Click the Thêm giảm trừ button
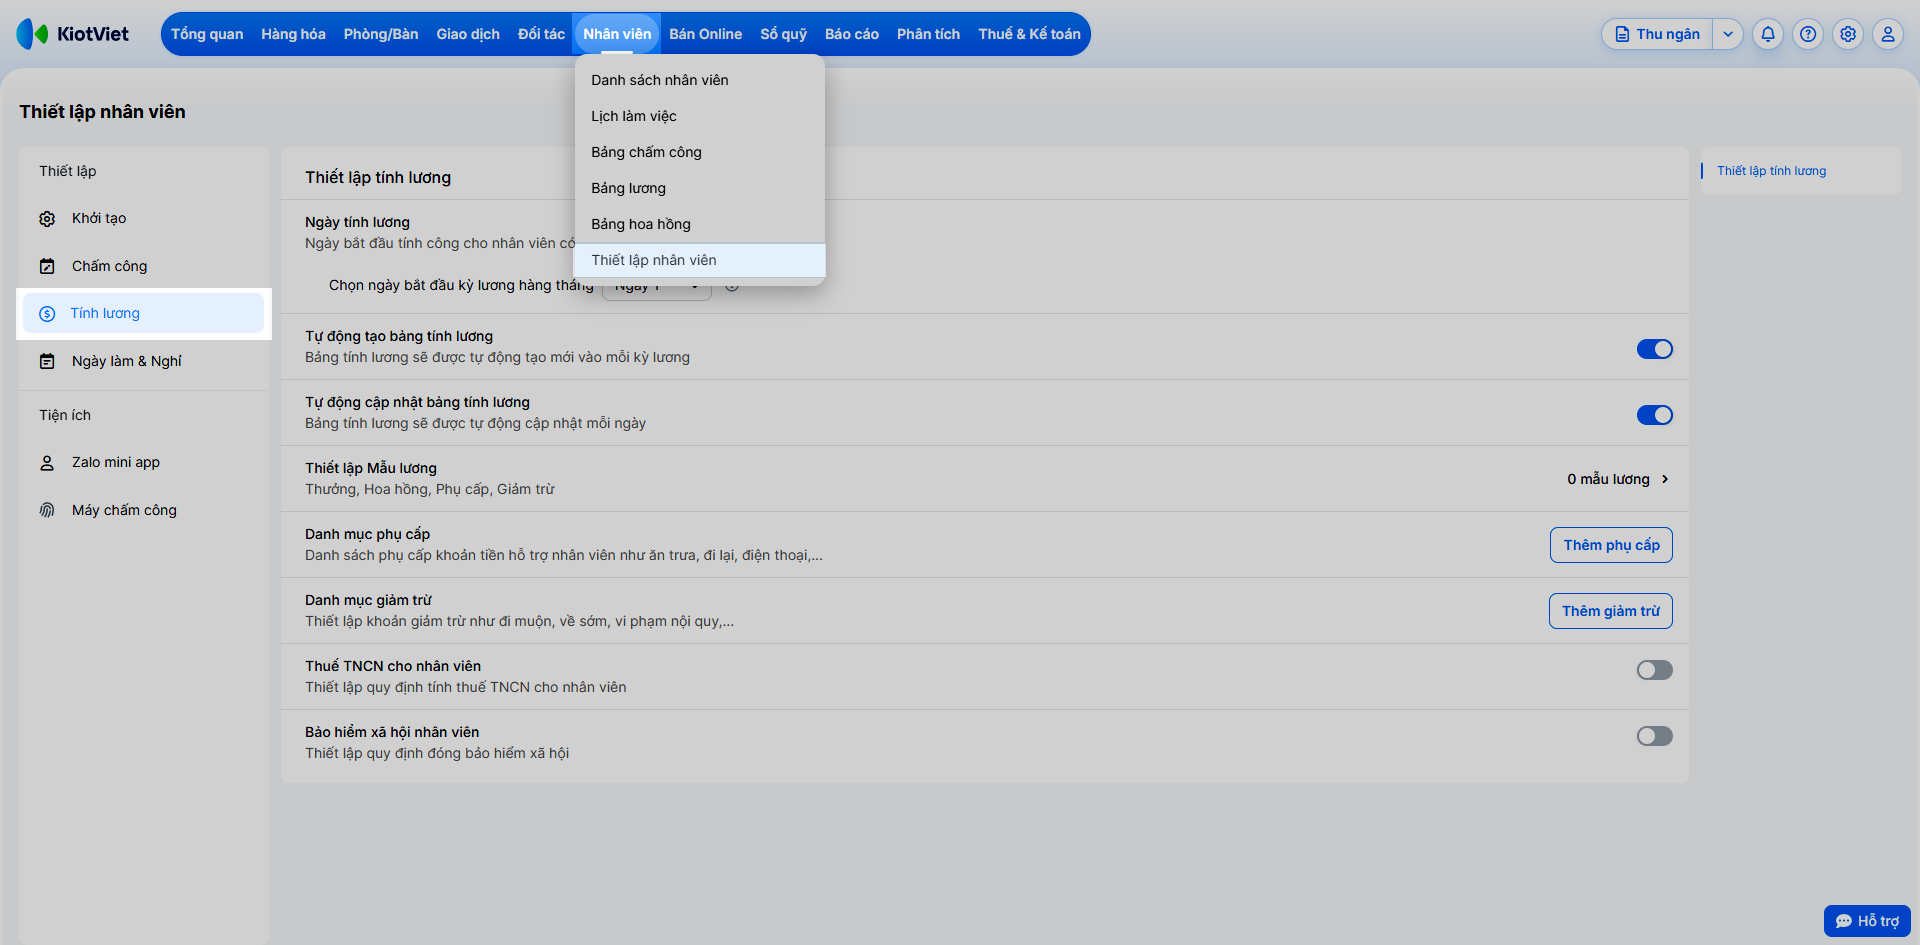 click(1611, 611)
